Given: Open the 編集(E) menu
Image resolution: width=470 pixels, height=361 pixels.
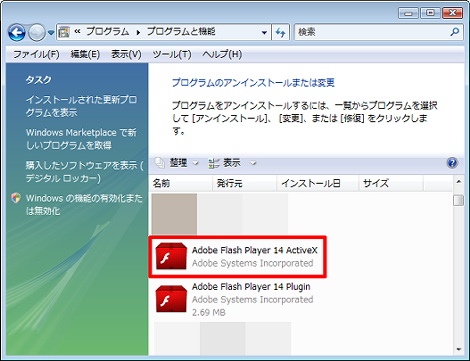Looking at the screenshot, I should [85, 54].
